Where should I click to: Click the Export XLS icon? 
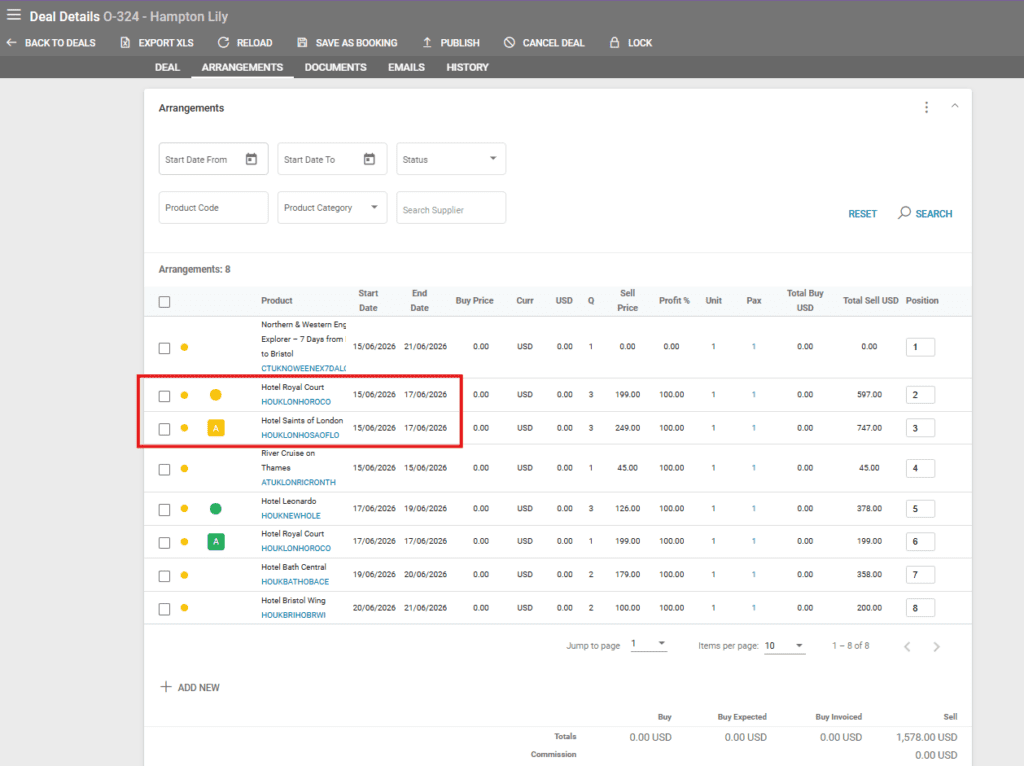(x=125, y=43)
